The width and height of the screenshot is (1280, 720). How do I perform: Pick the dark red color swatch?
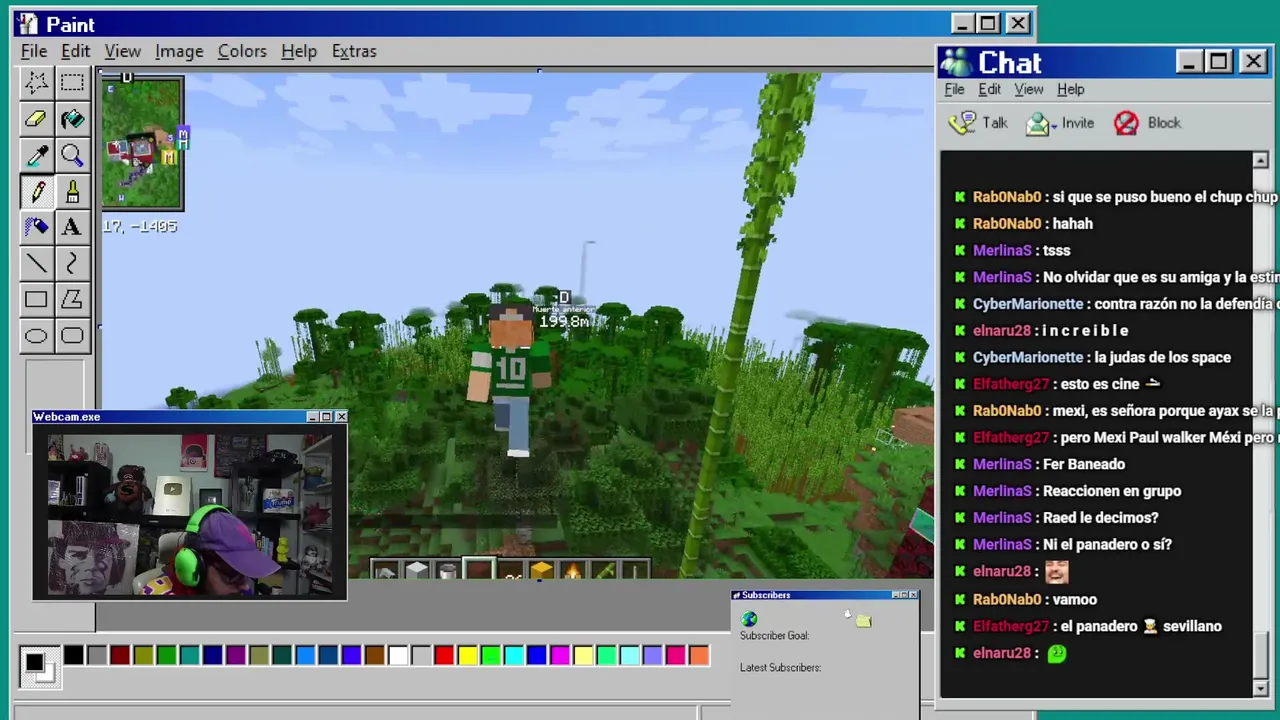tap(120, 656)
